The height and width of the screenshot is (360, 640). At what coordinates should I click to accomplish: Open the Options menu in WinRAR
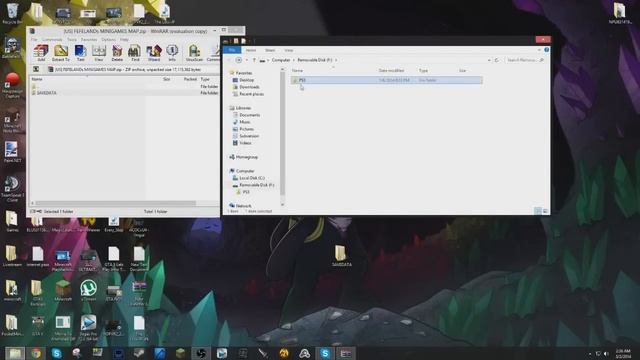click(x=109, y=40)
